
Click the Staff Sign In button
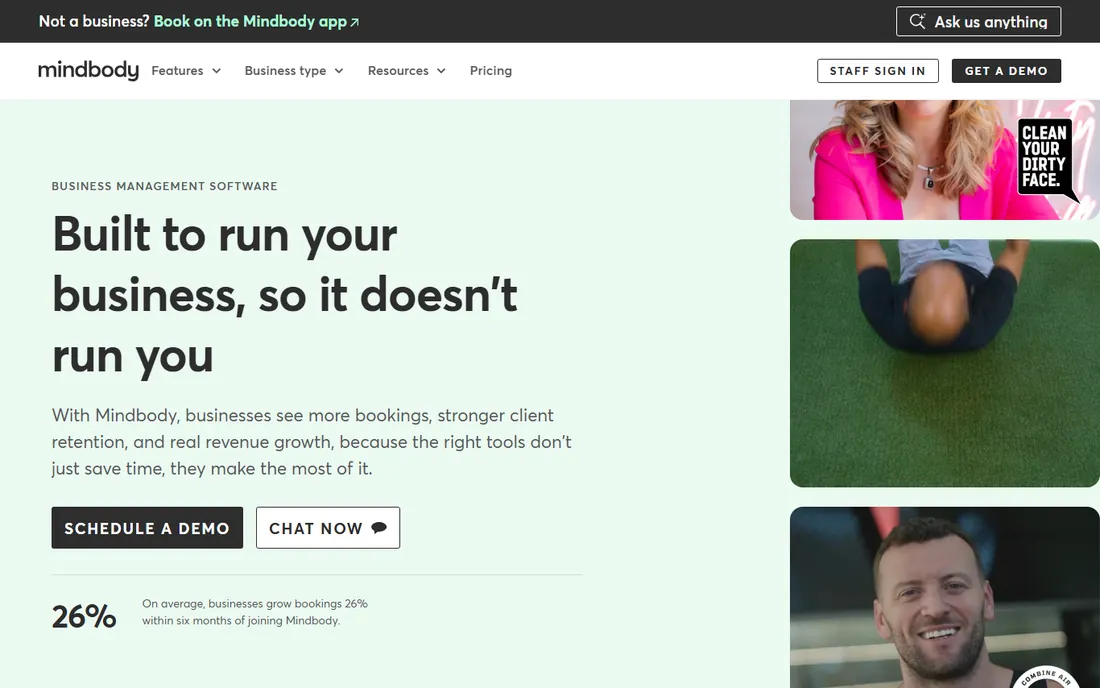(x=878, y=71)
